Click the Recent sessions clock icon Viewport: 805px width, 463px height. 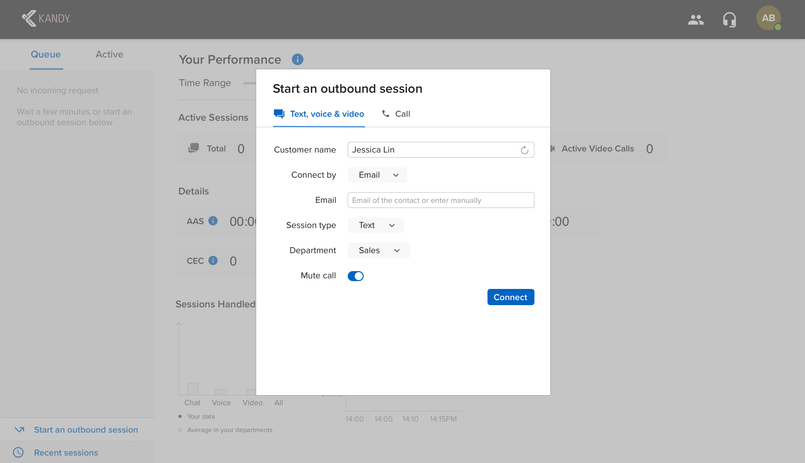(18, 452)
